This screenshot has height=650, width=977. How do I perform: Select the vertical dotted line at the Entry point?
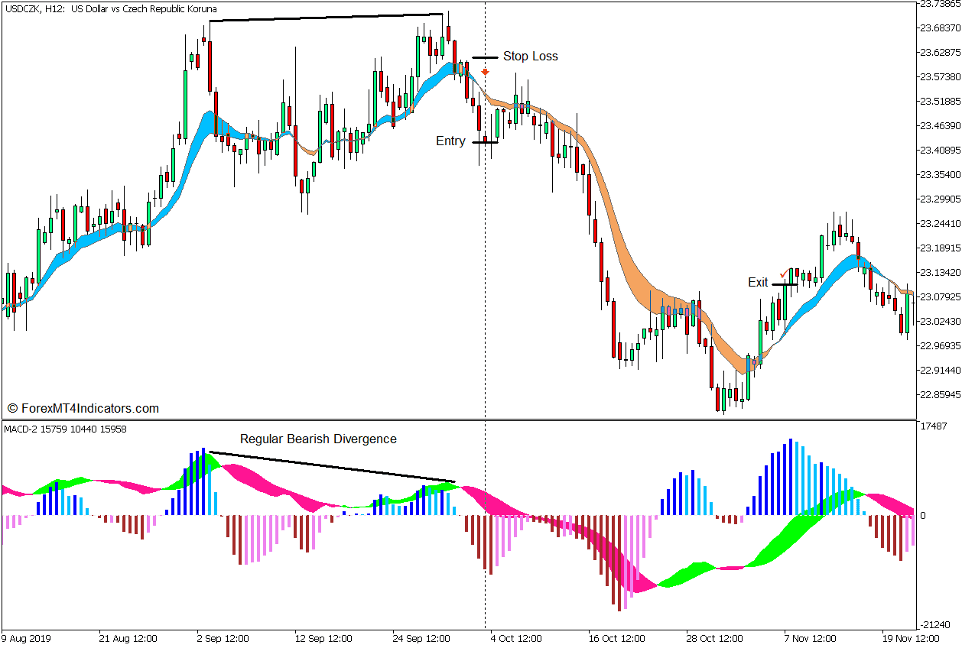[485, 200]
